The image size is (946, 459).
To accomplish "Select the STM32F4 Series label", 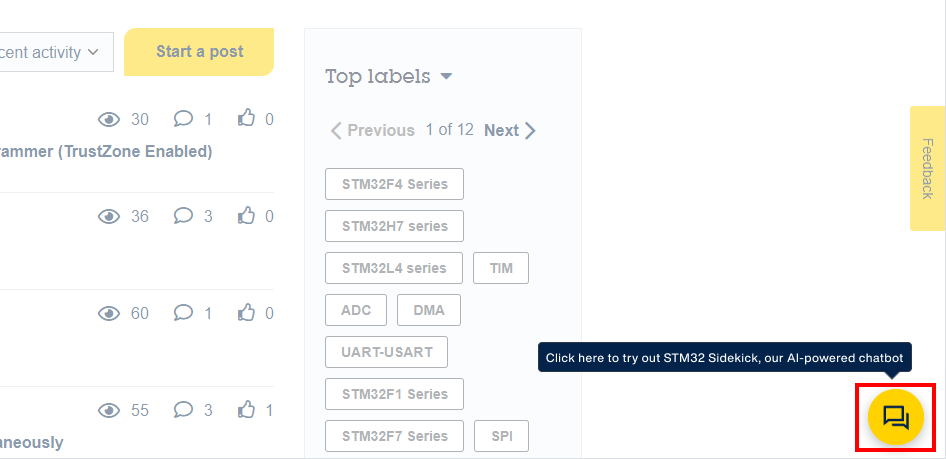I will click(x=394, y=184).
